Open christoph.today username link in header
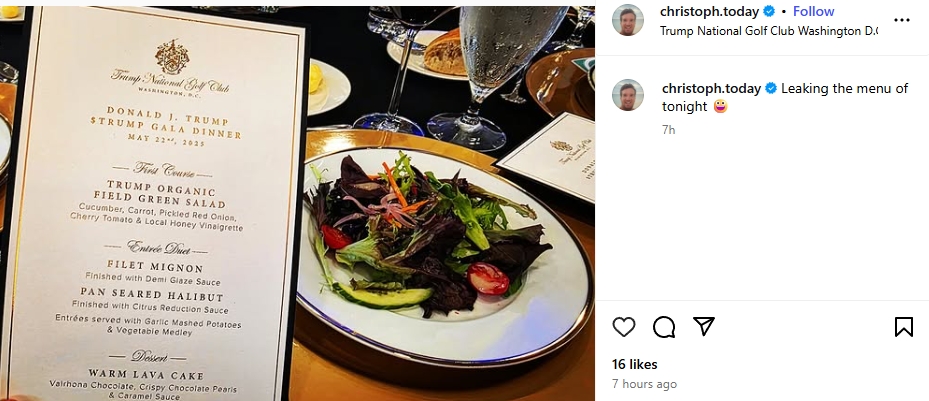This screenshot has height=401, width=929. pyautogui.click(x=709, y=11)
